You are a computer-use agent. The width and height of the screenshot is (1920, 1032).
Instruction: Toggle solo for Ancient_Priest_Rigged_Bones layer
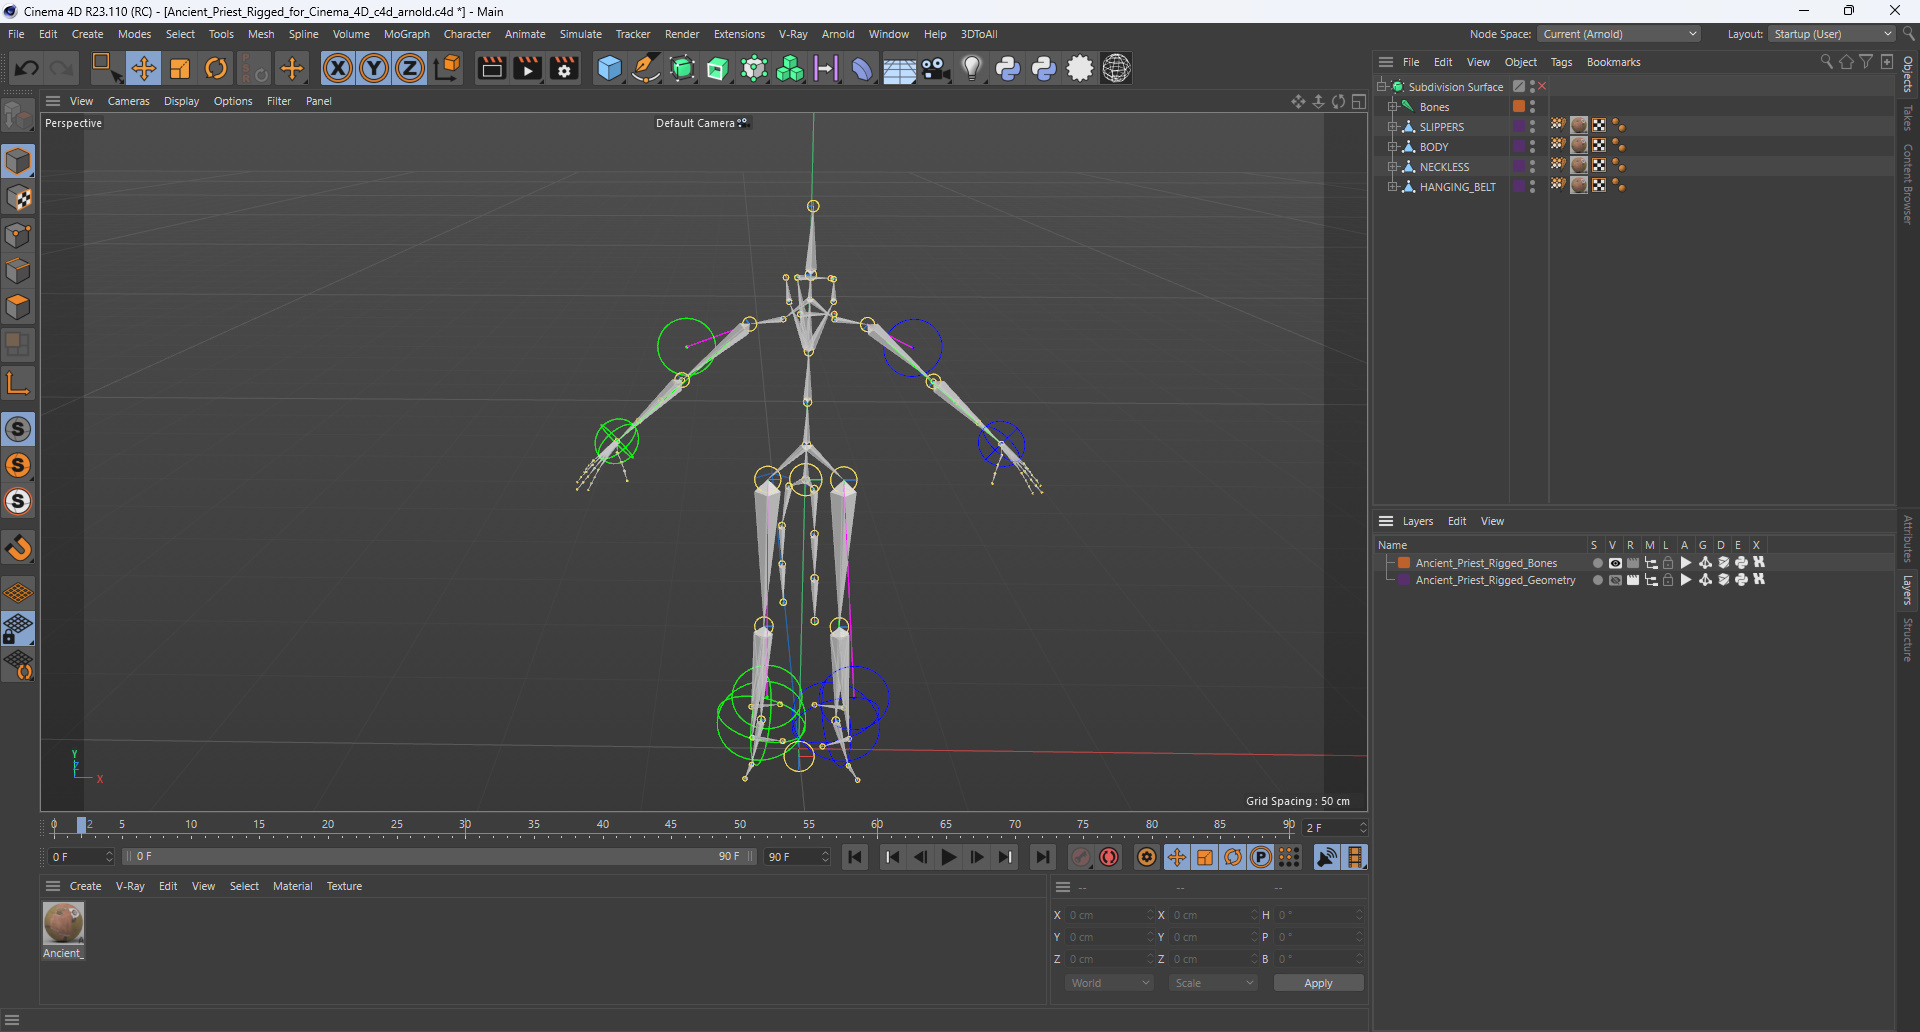[x=1597, y=563]
